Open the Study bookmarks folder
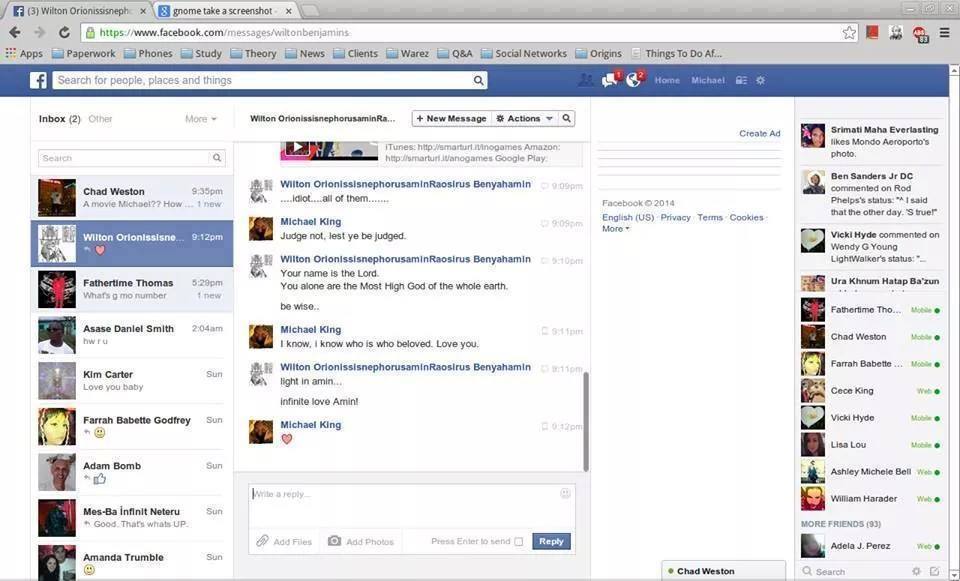 point(201,53)
